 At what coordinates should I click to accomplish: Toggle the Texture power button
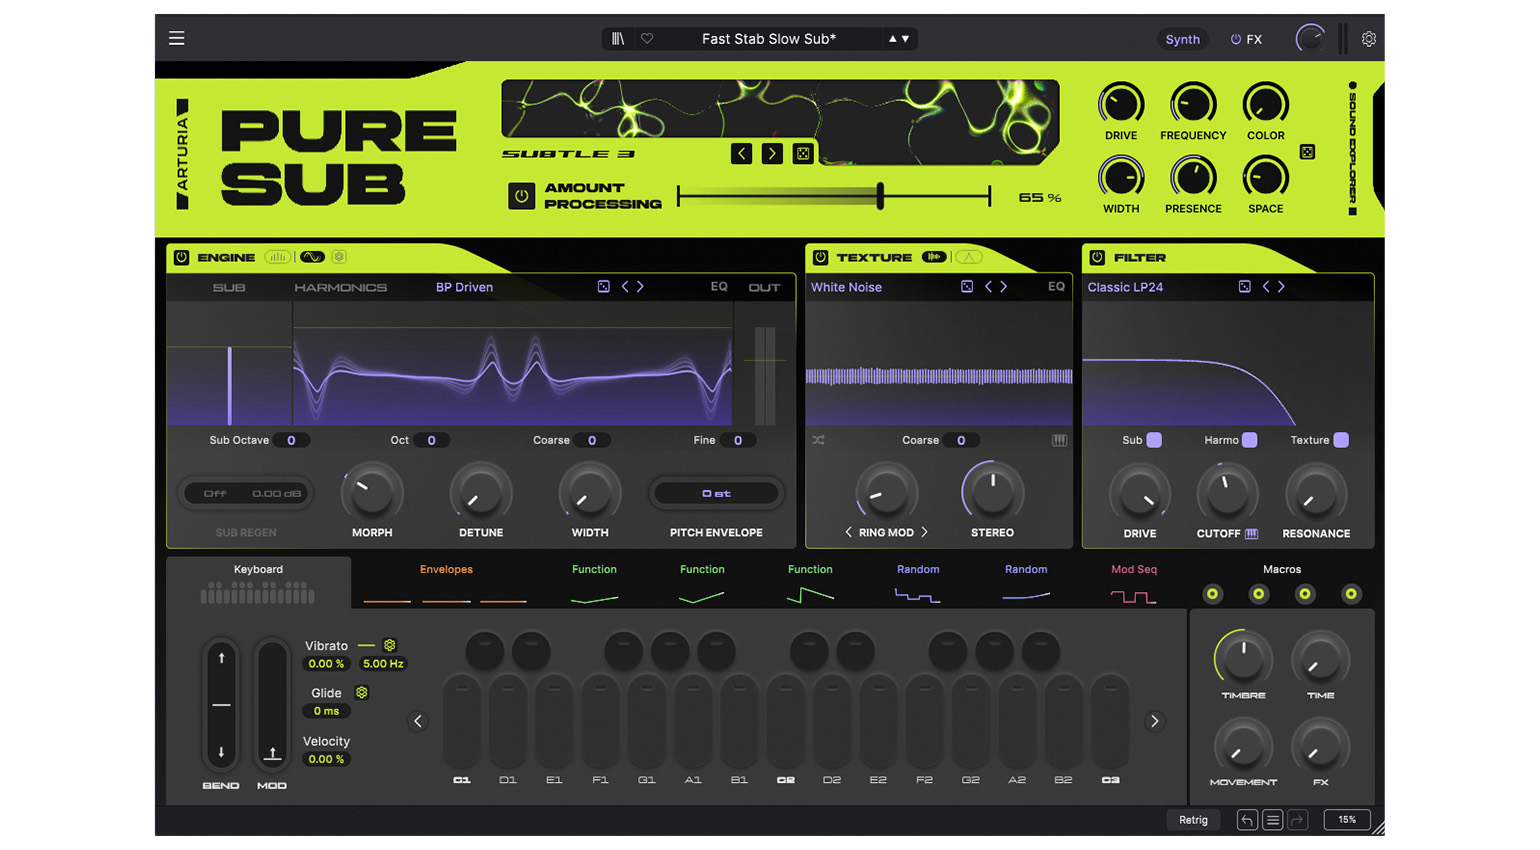[x=820, y=257]
